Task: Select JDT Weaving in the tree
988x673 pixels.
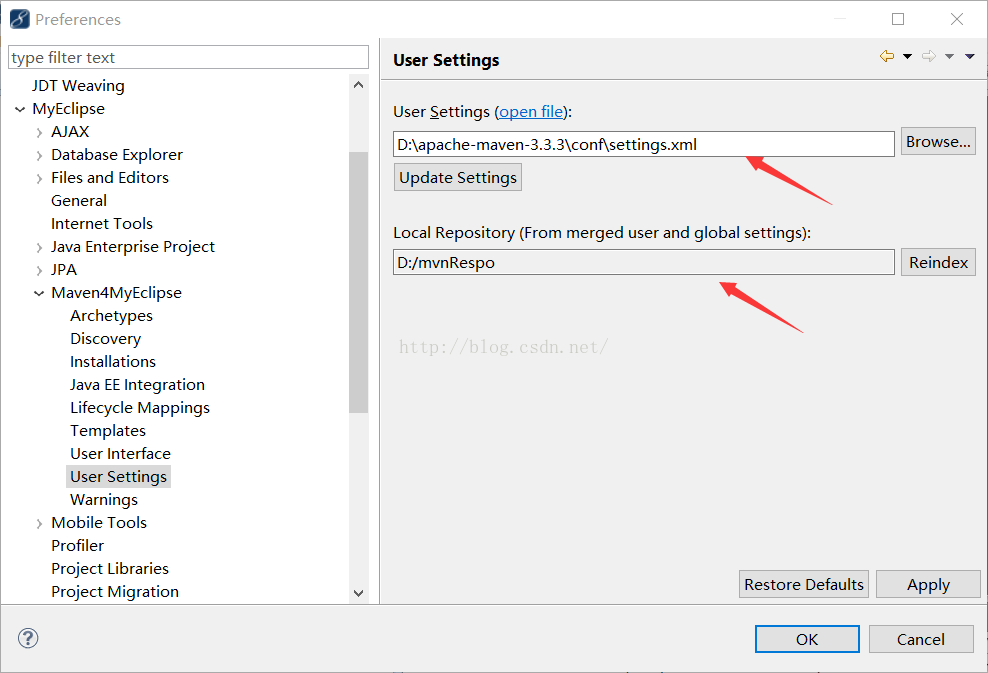Action: pyautogui.click(x=78, y=86)
